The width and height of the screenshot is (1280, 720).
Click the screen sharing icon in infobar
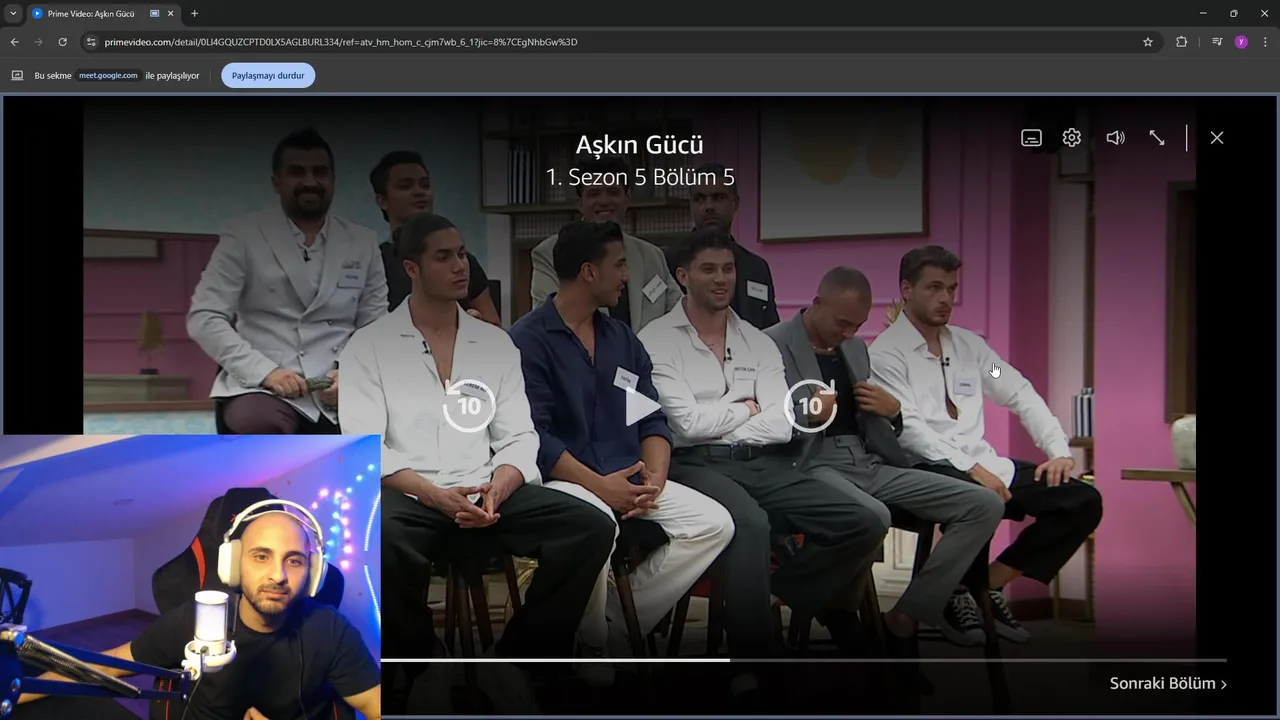(17, 75)
